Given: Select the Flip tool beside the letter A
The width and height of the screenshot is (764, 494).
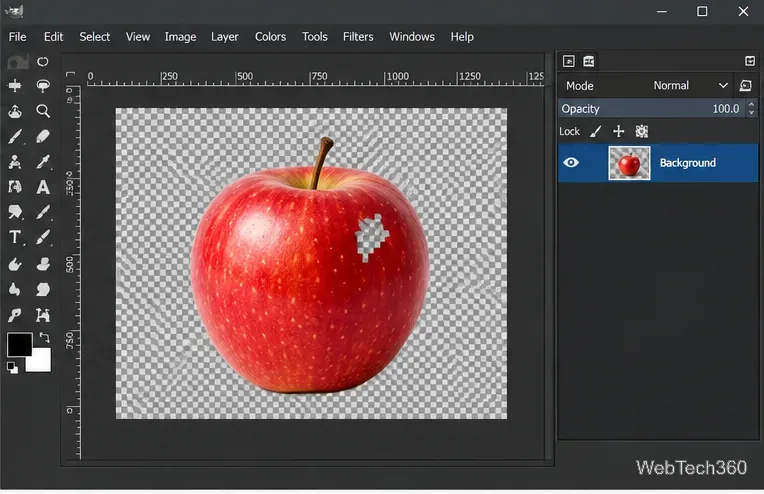Looking at the screenshot, I should click(15, 188).
